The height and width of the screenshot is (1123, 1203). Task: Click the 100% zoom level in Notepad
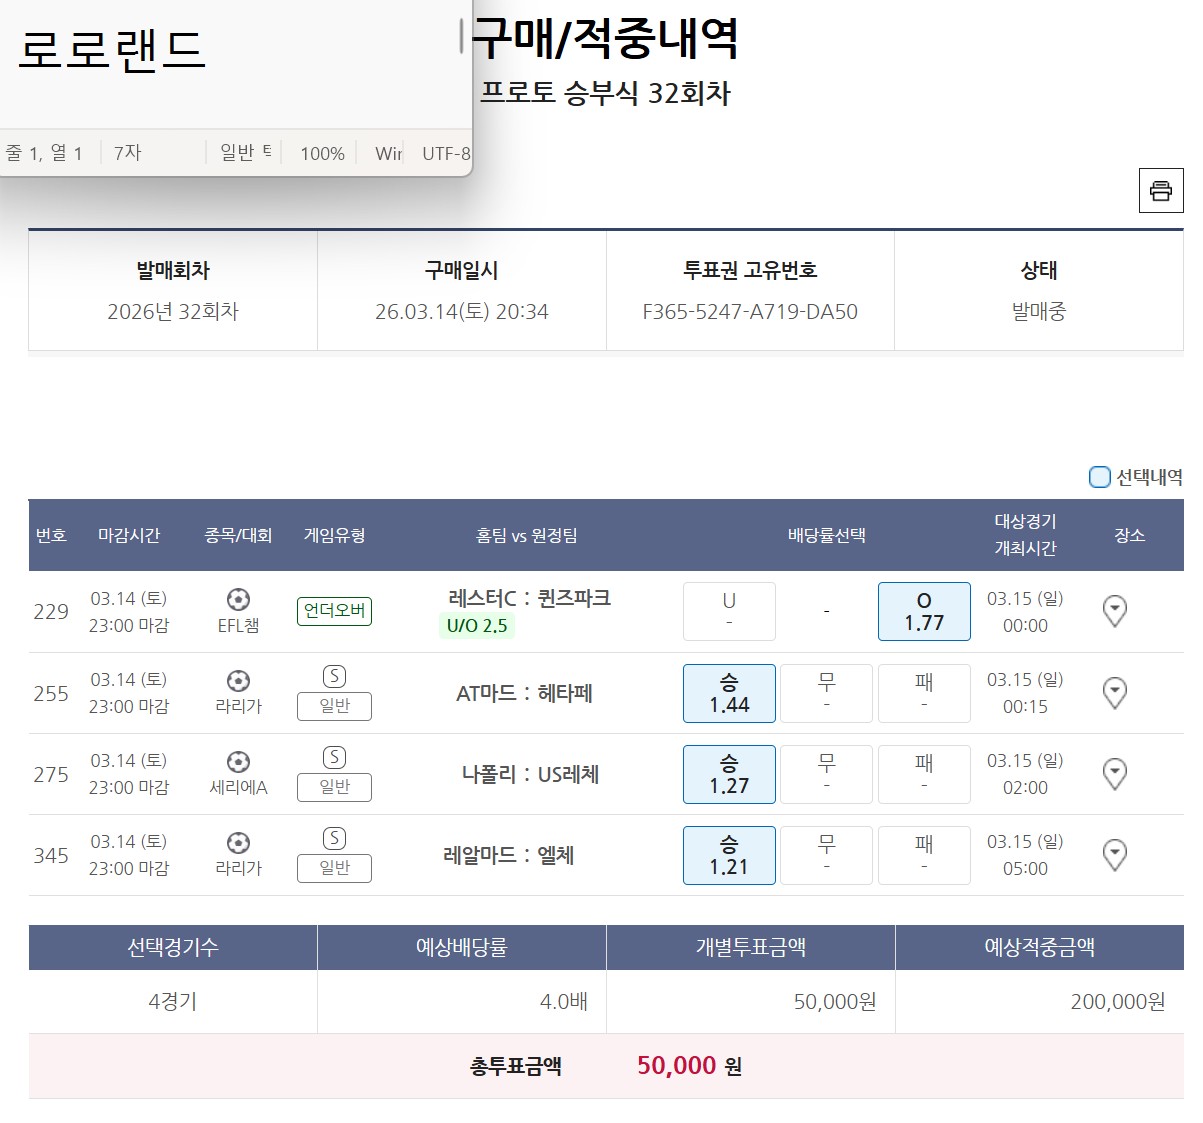tap(322, 153)
